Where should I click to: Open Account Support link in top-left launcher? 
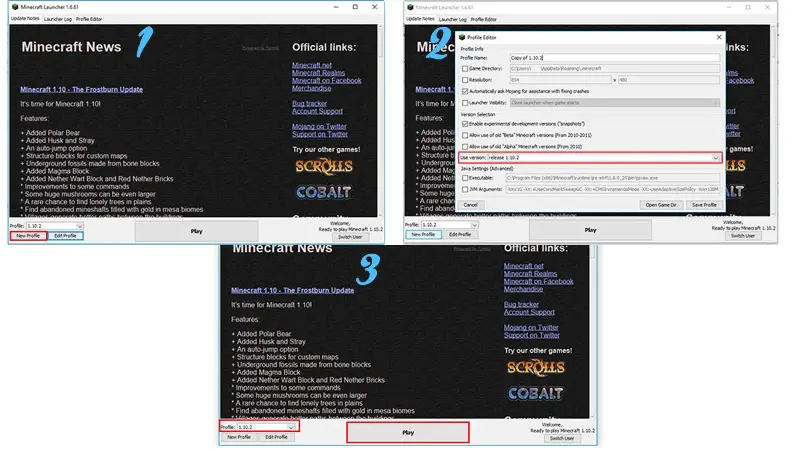317,111
